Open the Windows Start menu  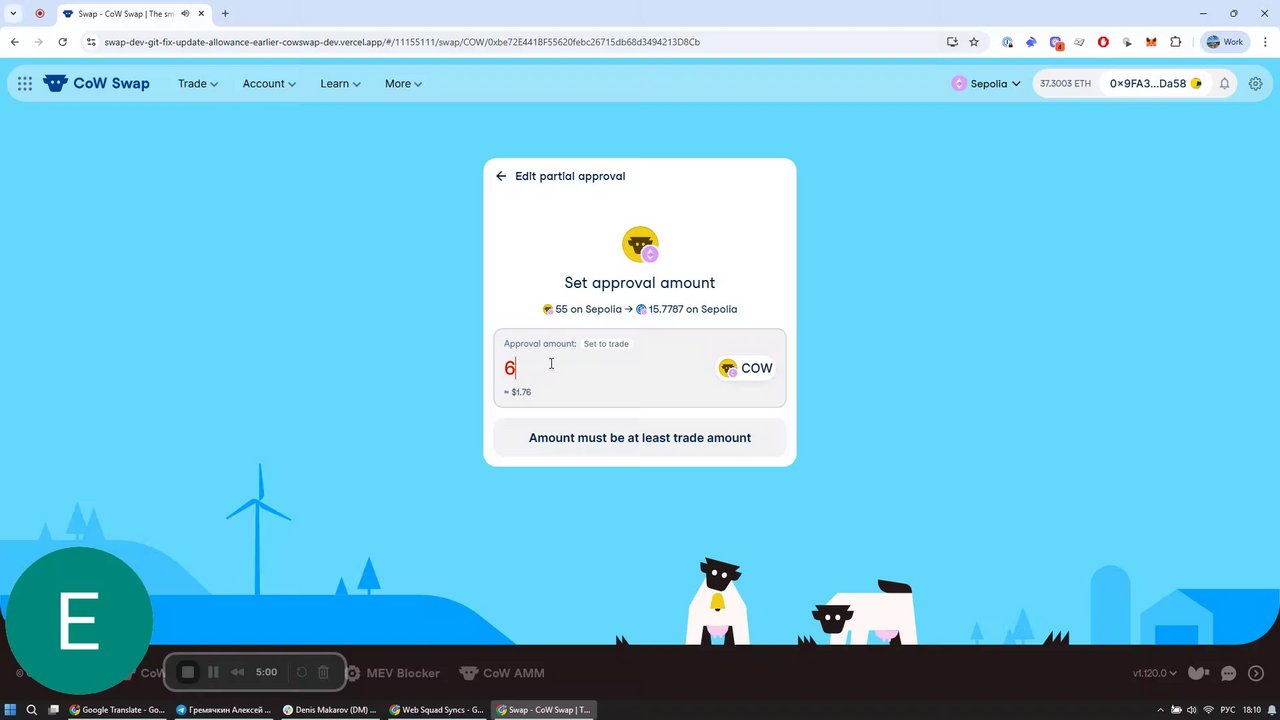point(11,710)
